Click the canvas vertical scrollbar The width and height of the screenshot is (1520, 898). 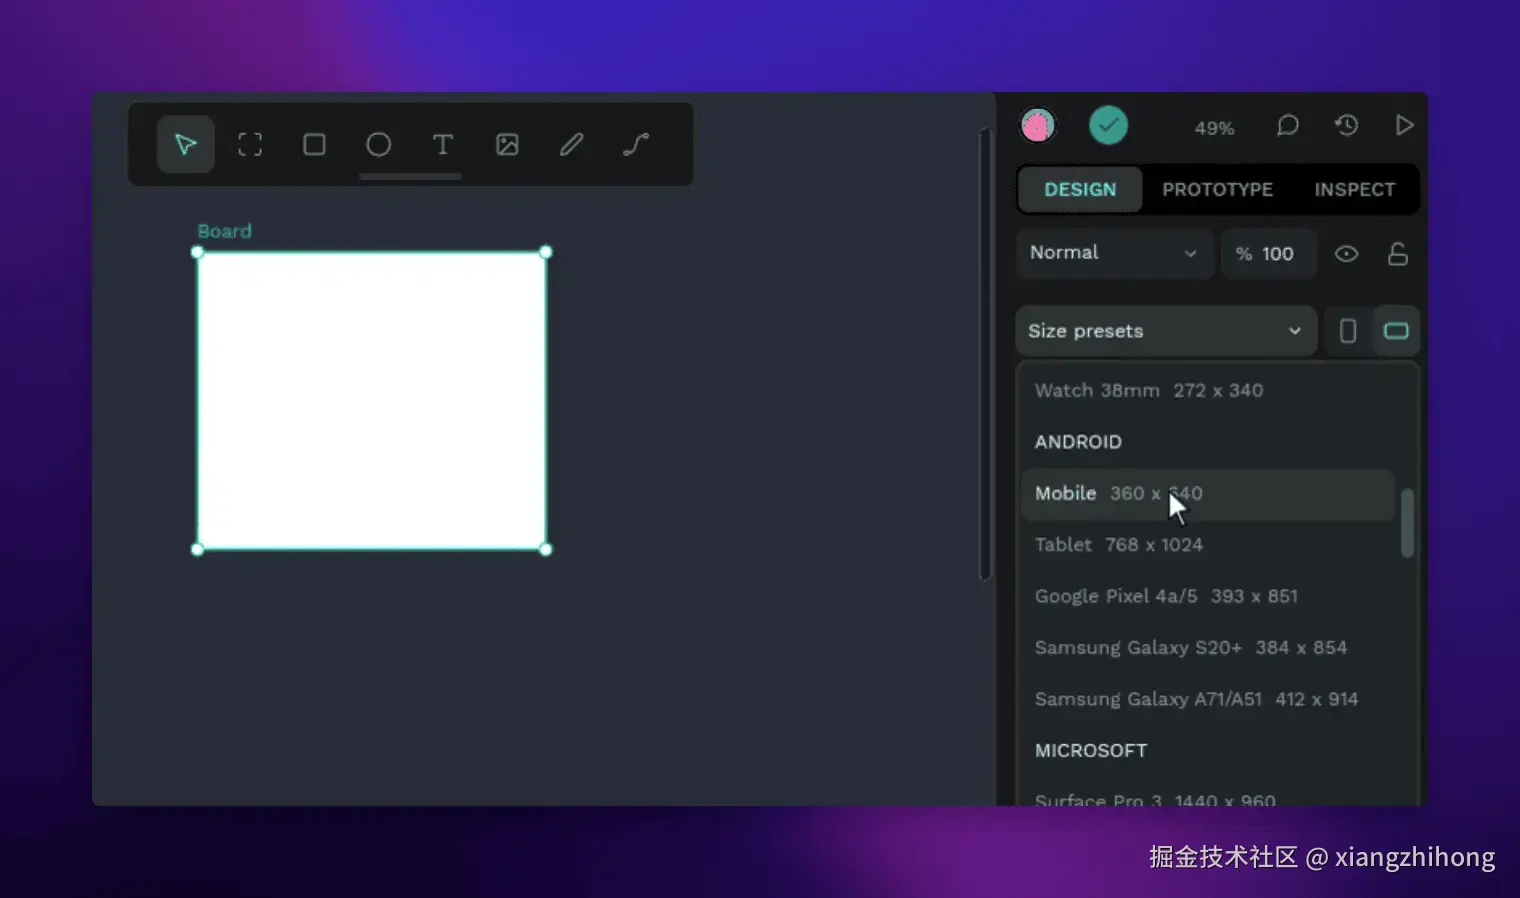[985, 354]
